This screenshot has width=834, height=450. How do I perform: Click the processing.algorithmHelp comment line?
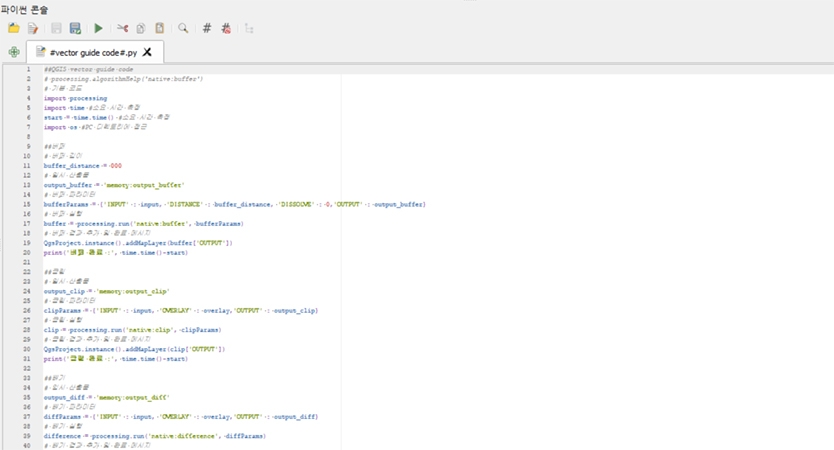[123, 79]
